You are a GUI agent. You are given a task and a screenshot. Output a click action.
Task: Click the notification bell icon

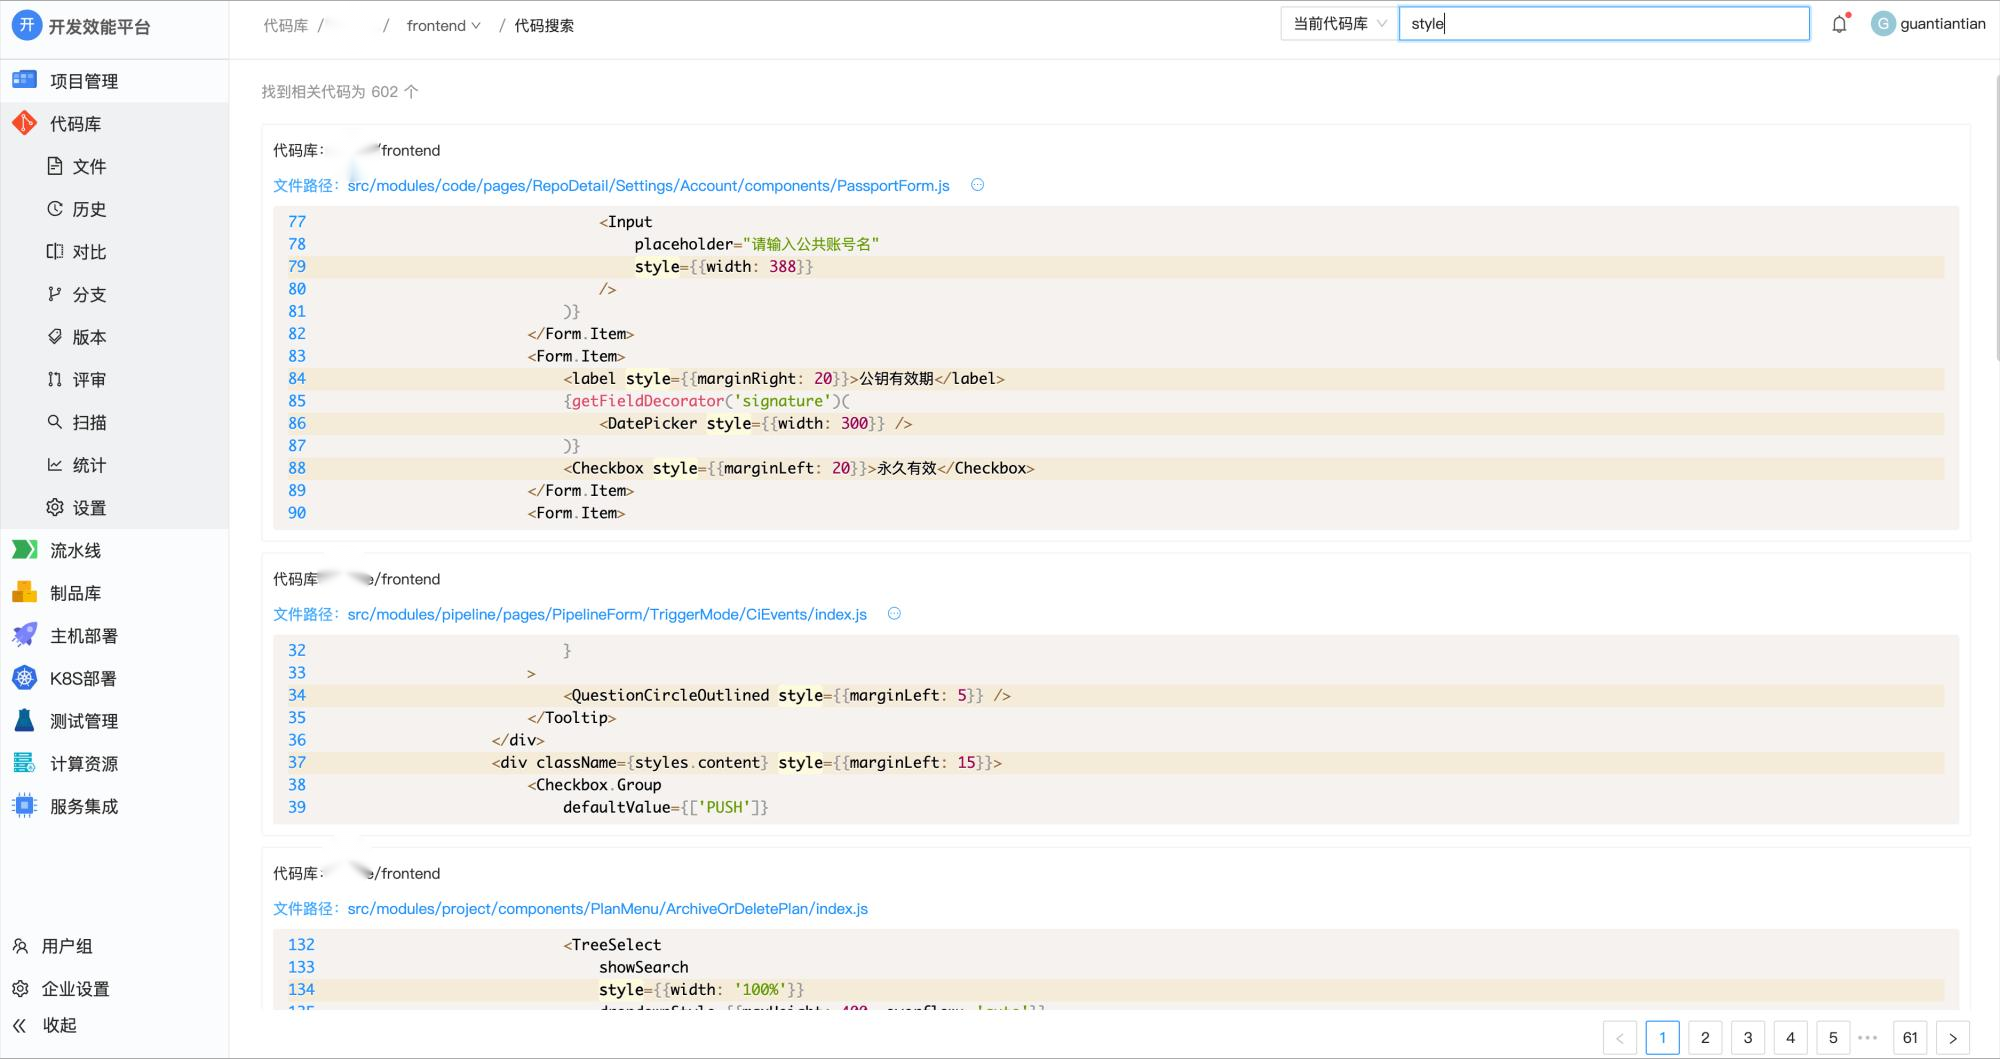point(1839,24)
